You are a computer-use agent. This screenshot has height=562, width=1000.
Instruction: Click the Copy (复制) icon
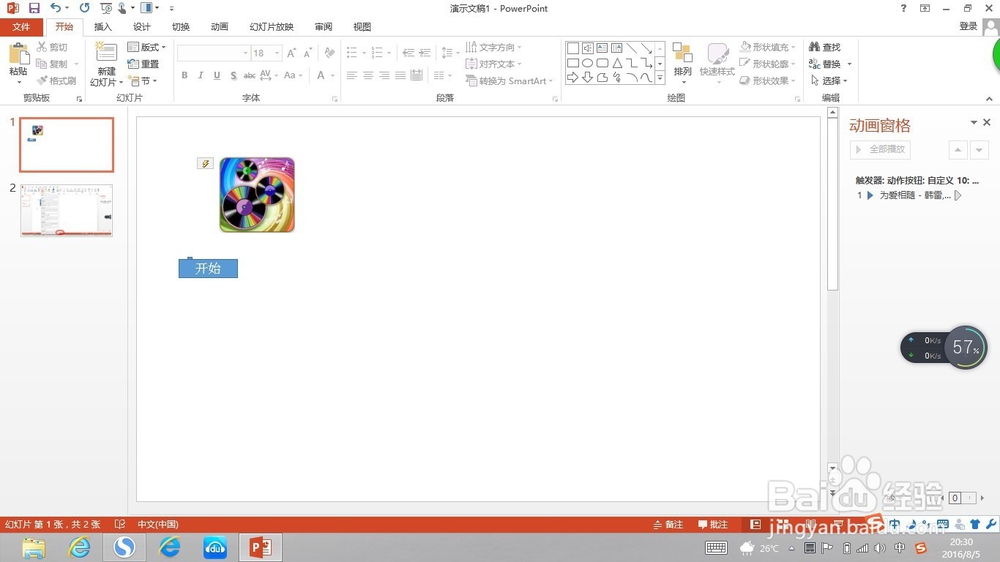(x=41, y=64)
